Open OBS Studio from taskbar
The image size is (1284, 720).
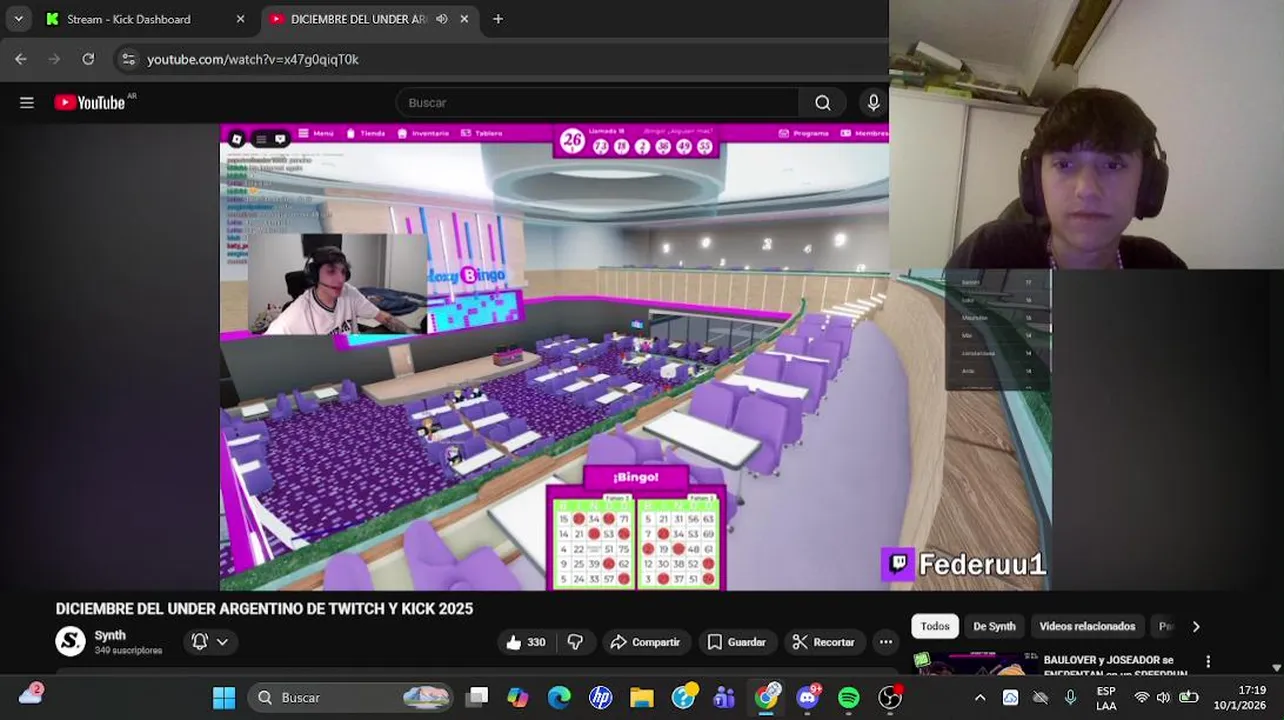[890, 697]
